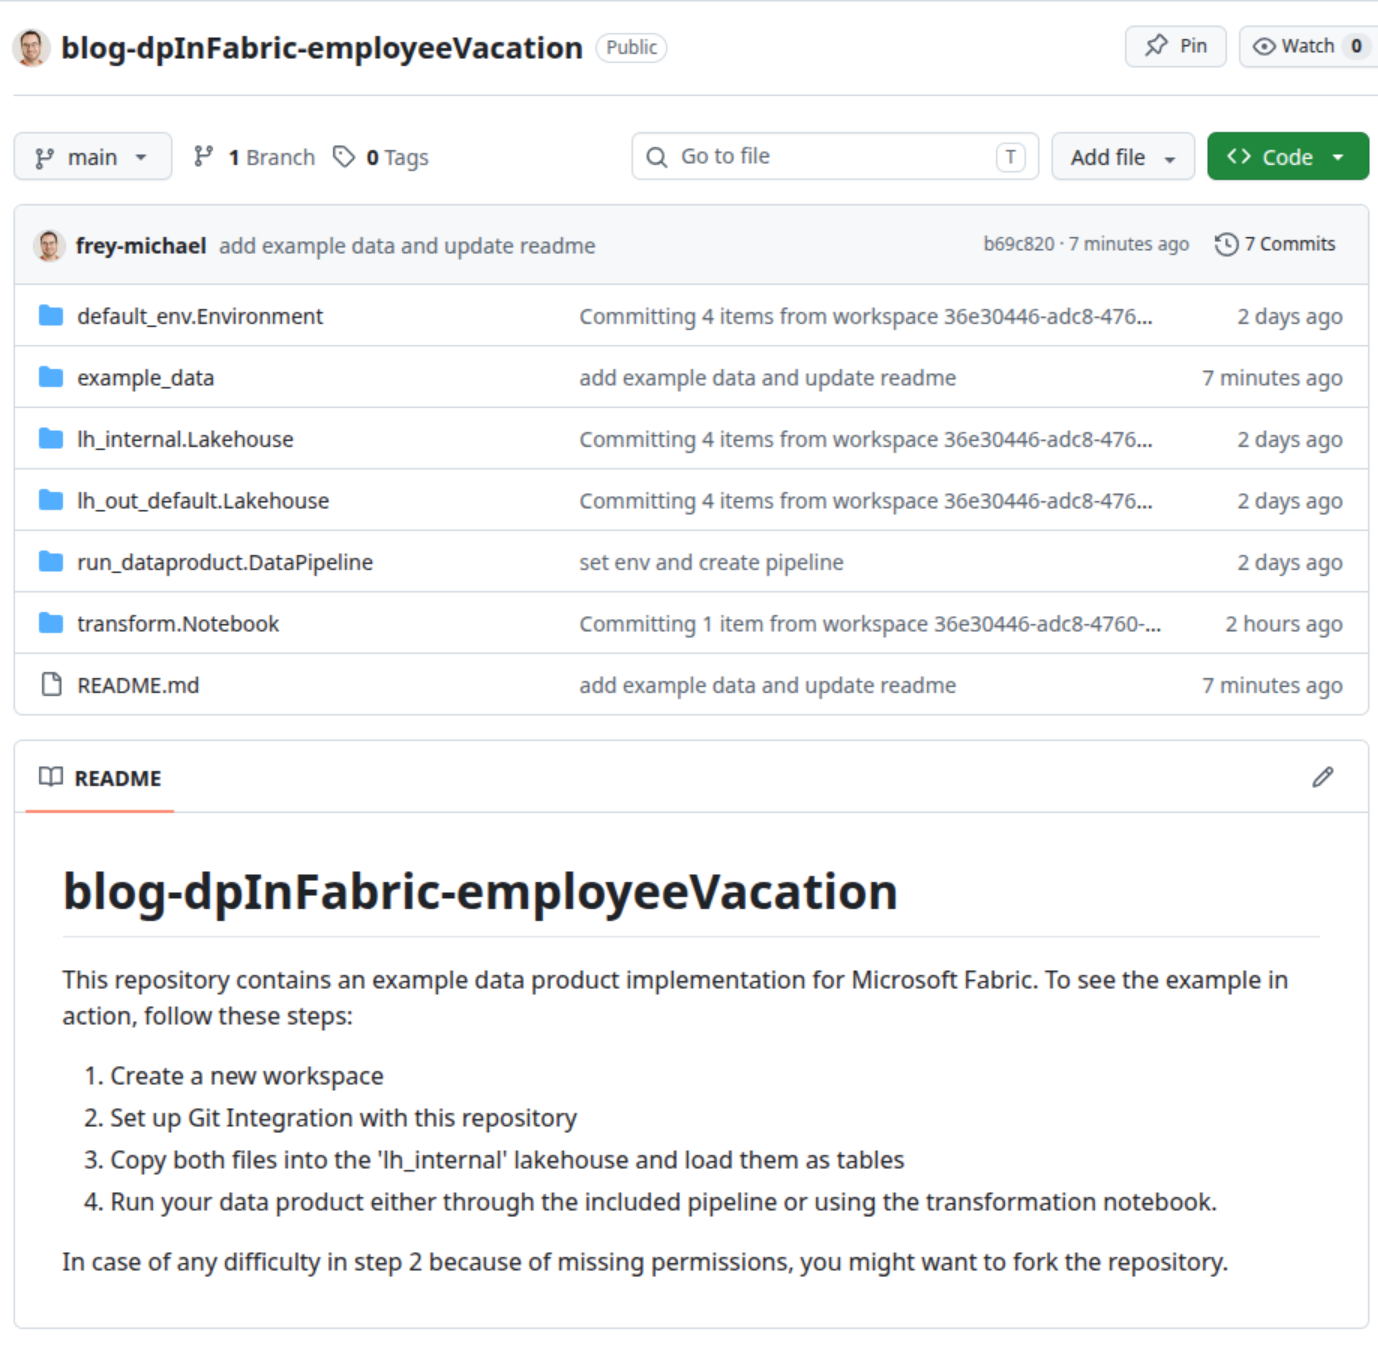Open the 7 Commits history link
The width and height of the screenshot is (1378, 1345).
[x=1275, y=244]
